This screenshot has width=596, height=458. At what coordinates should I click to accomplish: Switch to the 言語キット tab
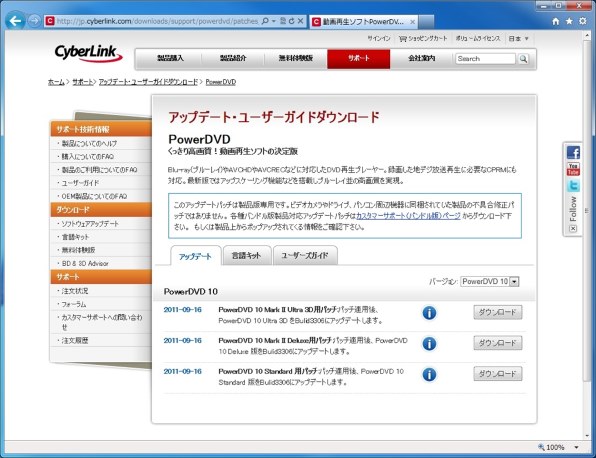pos(247,255)
